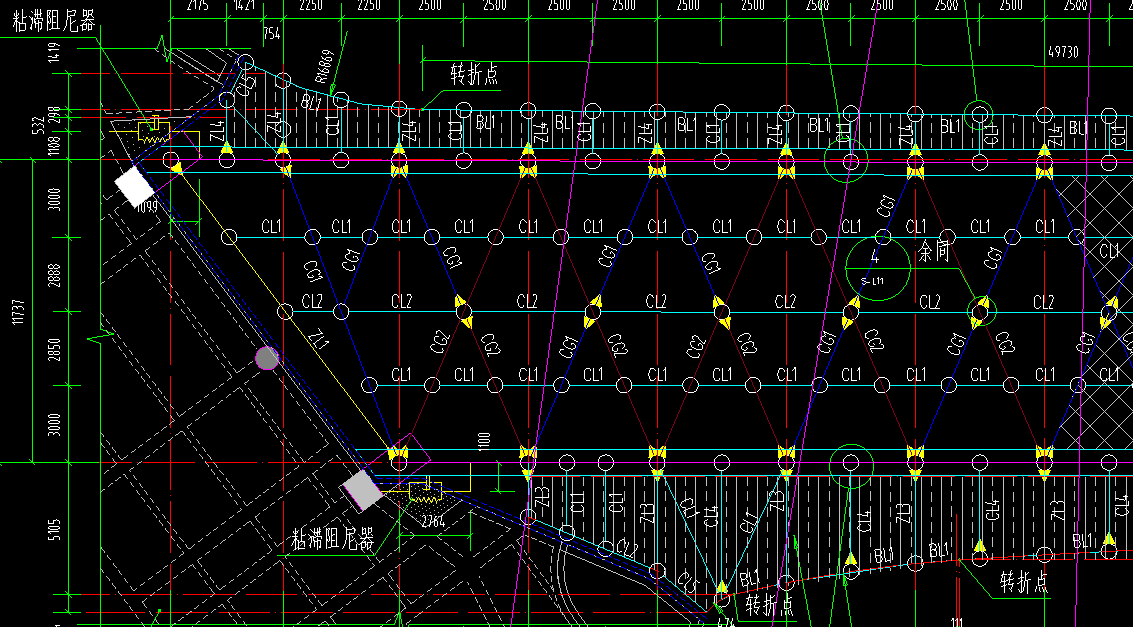Select the dimension value 111
Image resolution: width=1133 pixels, height=627 pixels.
tap(957, 623)
